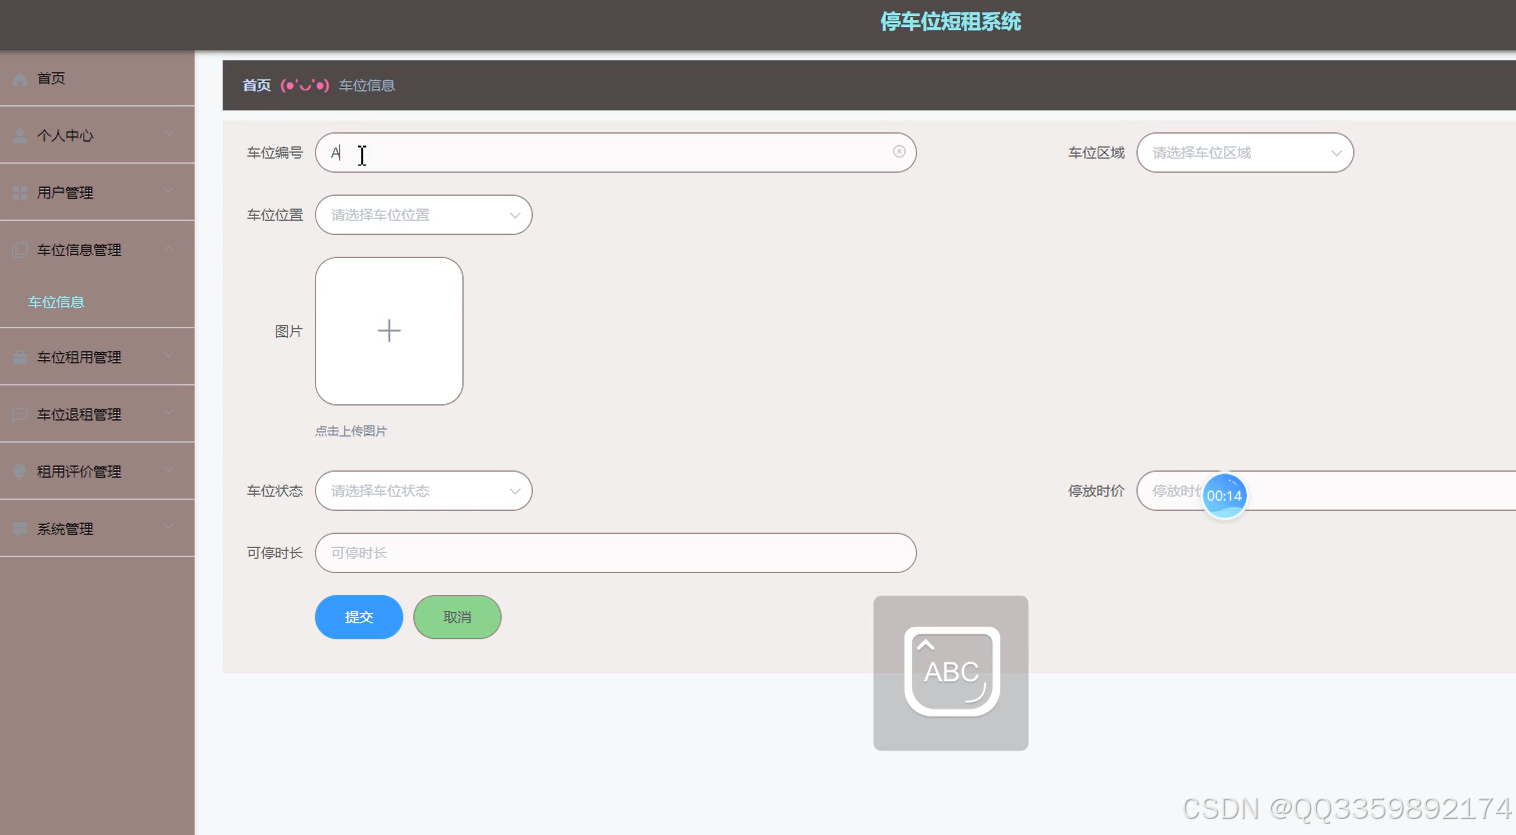Viewport: 1516px width, 835px height.
Task: Click the ABC input method indicator
Action: click(x=951, y=673)
